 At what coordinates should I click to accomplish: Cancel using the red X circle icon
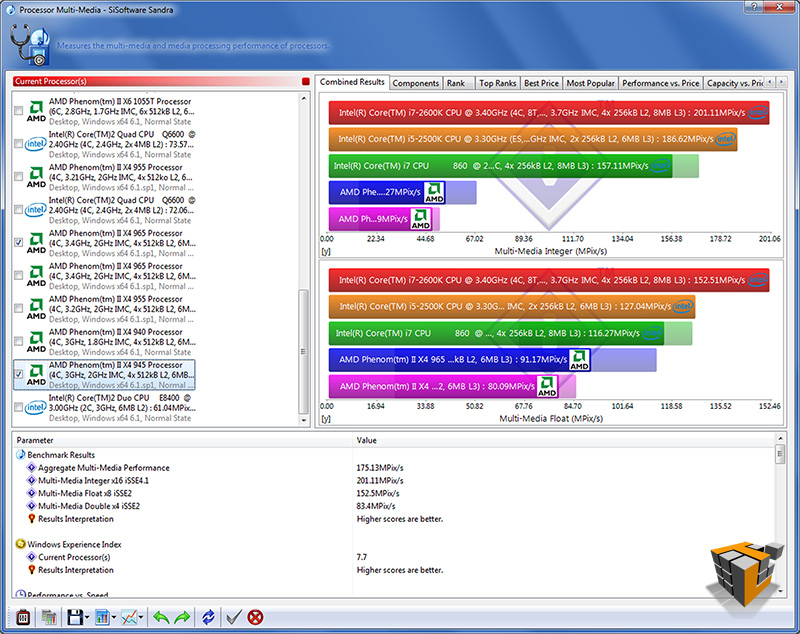click(x=255, y=618)
